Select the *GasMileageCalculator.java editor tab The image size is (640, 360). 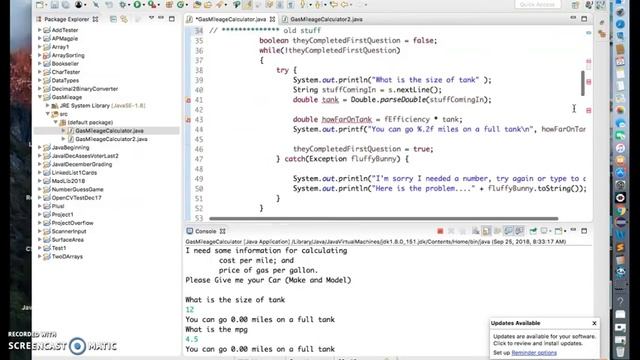coord(231,19)
